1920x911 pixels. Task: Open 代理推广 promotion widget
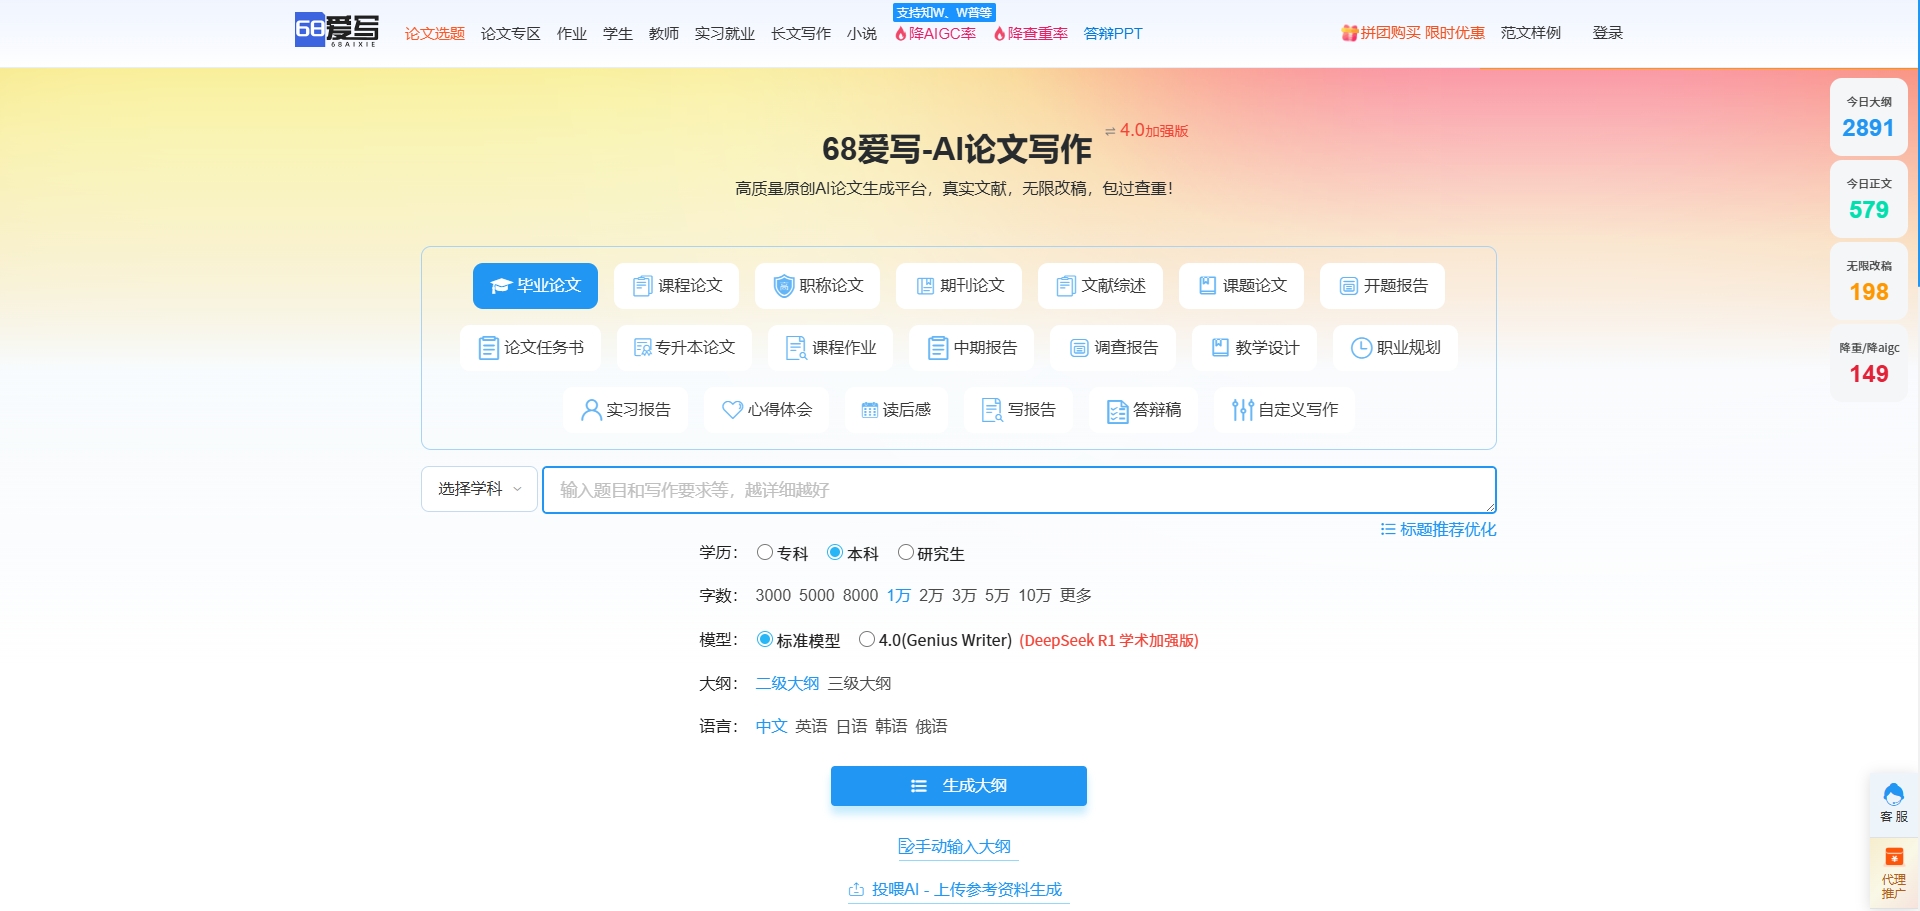1893,873
